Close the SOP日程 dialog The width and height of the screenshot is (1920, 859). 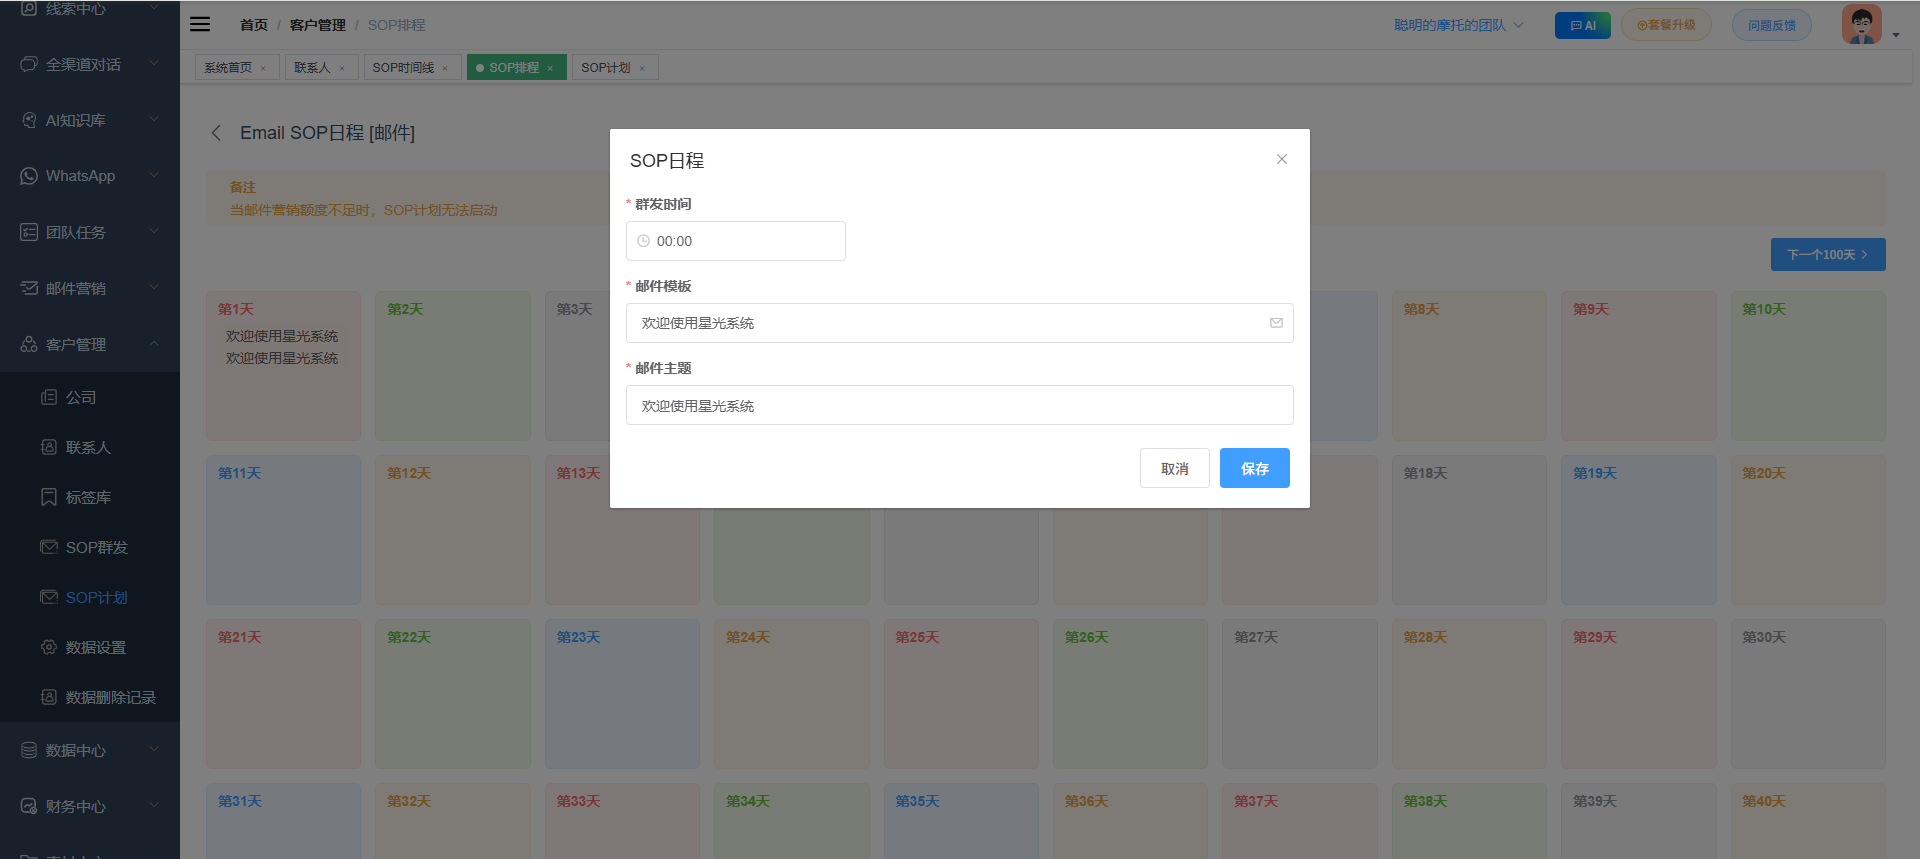pos(1281,159)
